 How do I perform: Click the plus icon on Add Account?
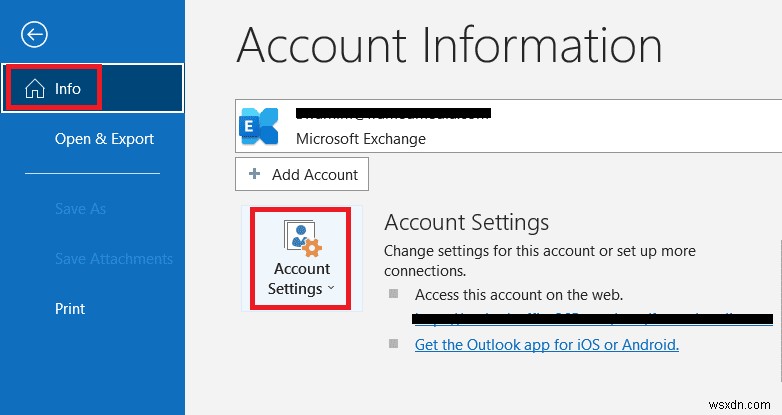tap(254, 174)
